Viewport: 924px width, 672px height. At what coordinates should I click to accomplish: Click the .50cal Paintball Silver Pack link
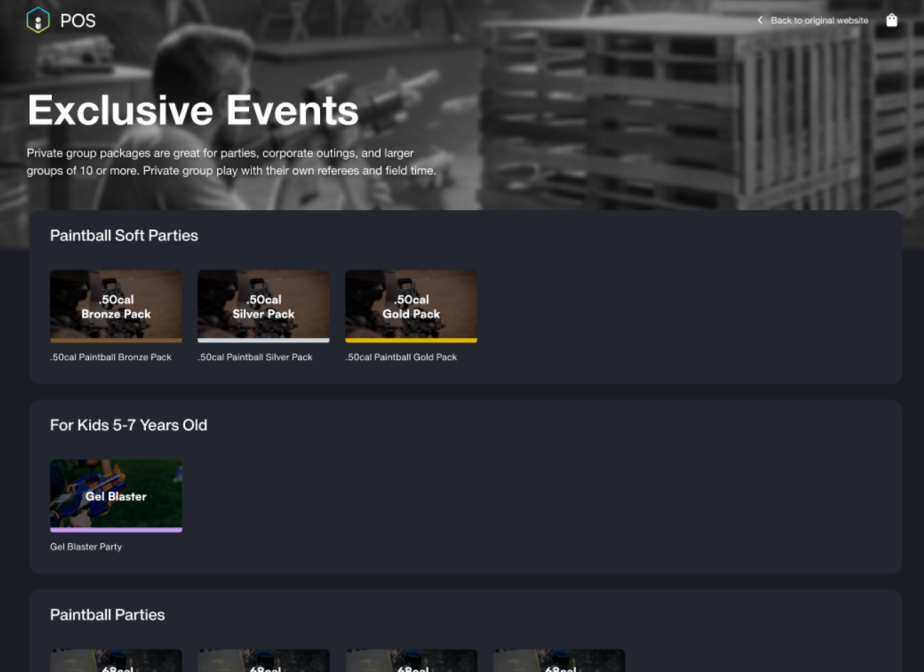tap(255, 356)
